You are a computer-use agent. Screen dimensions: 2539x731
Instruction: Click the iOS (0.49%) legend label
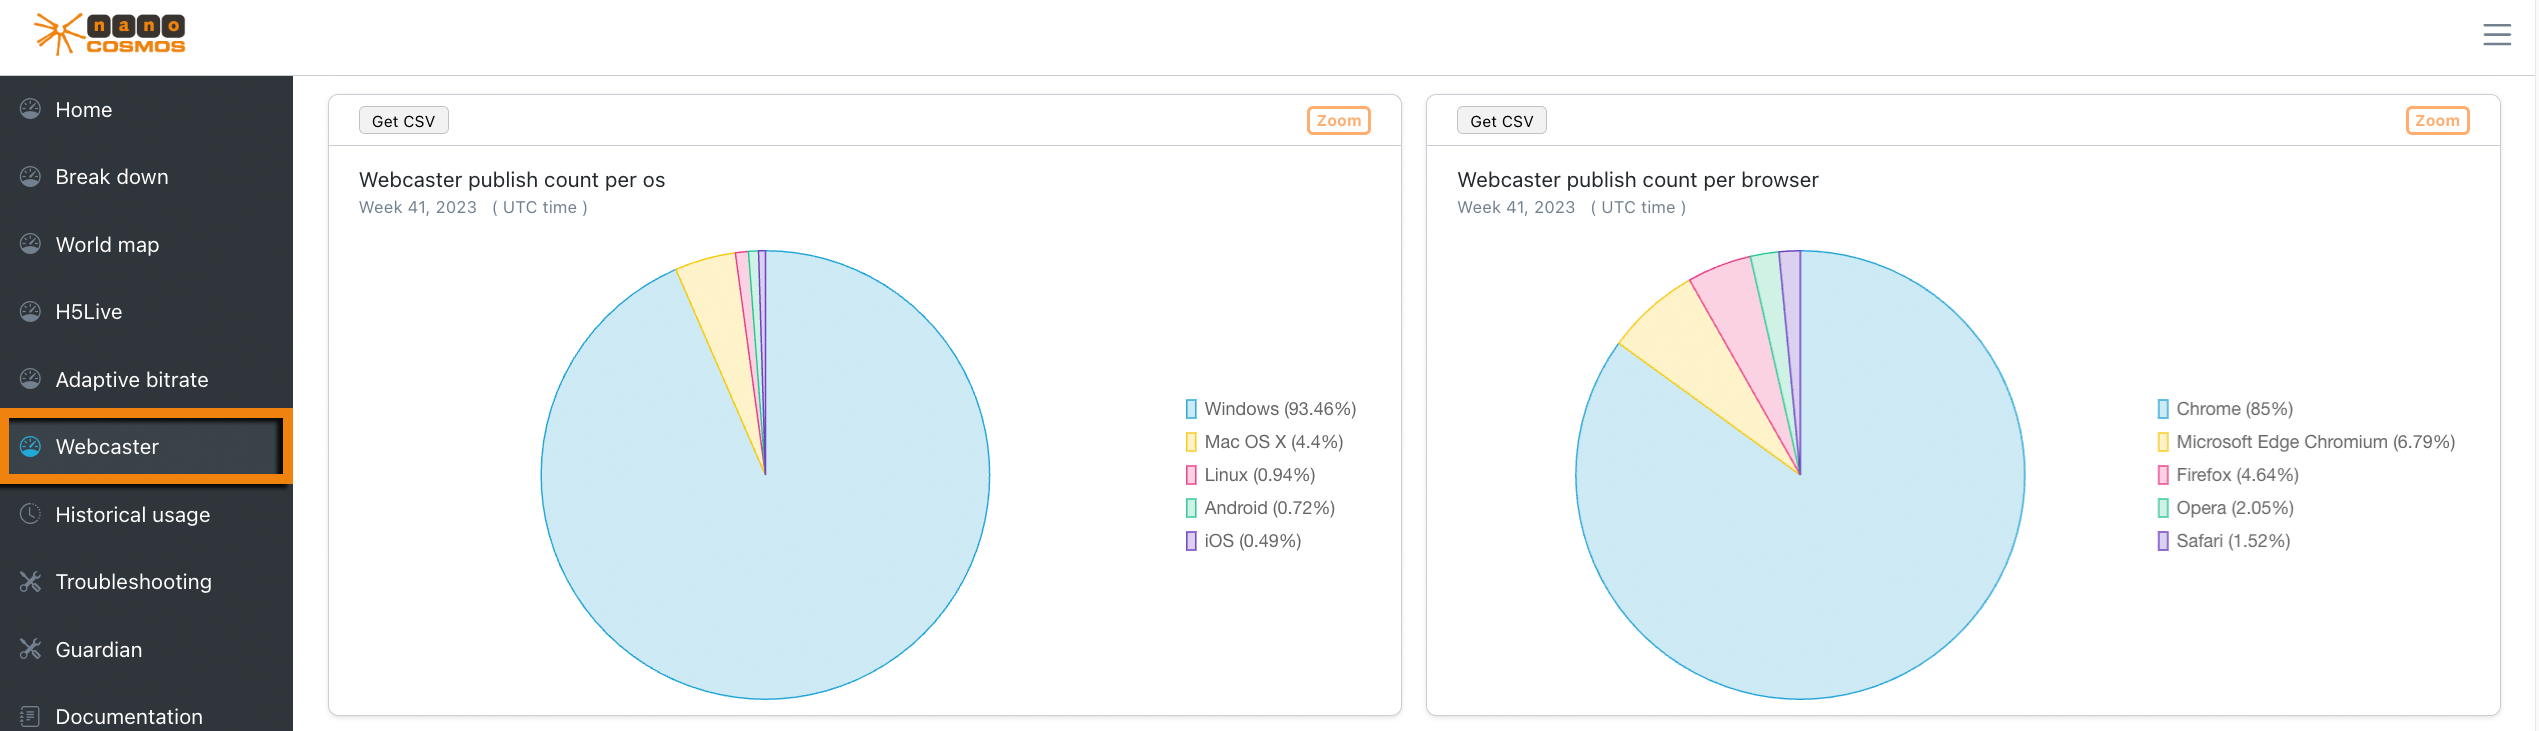(1253, 541)
